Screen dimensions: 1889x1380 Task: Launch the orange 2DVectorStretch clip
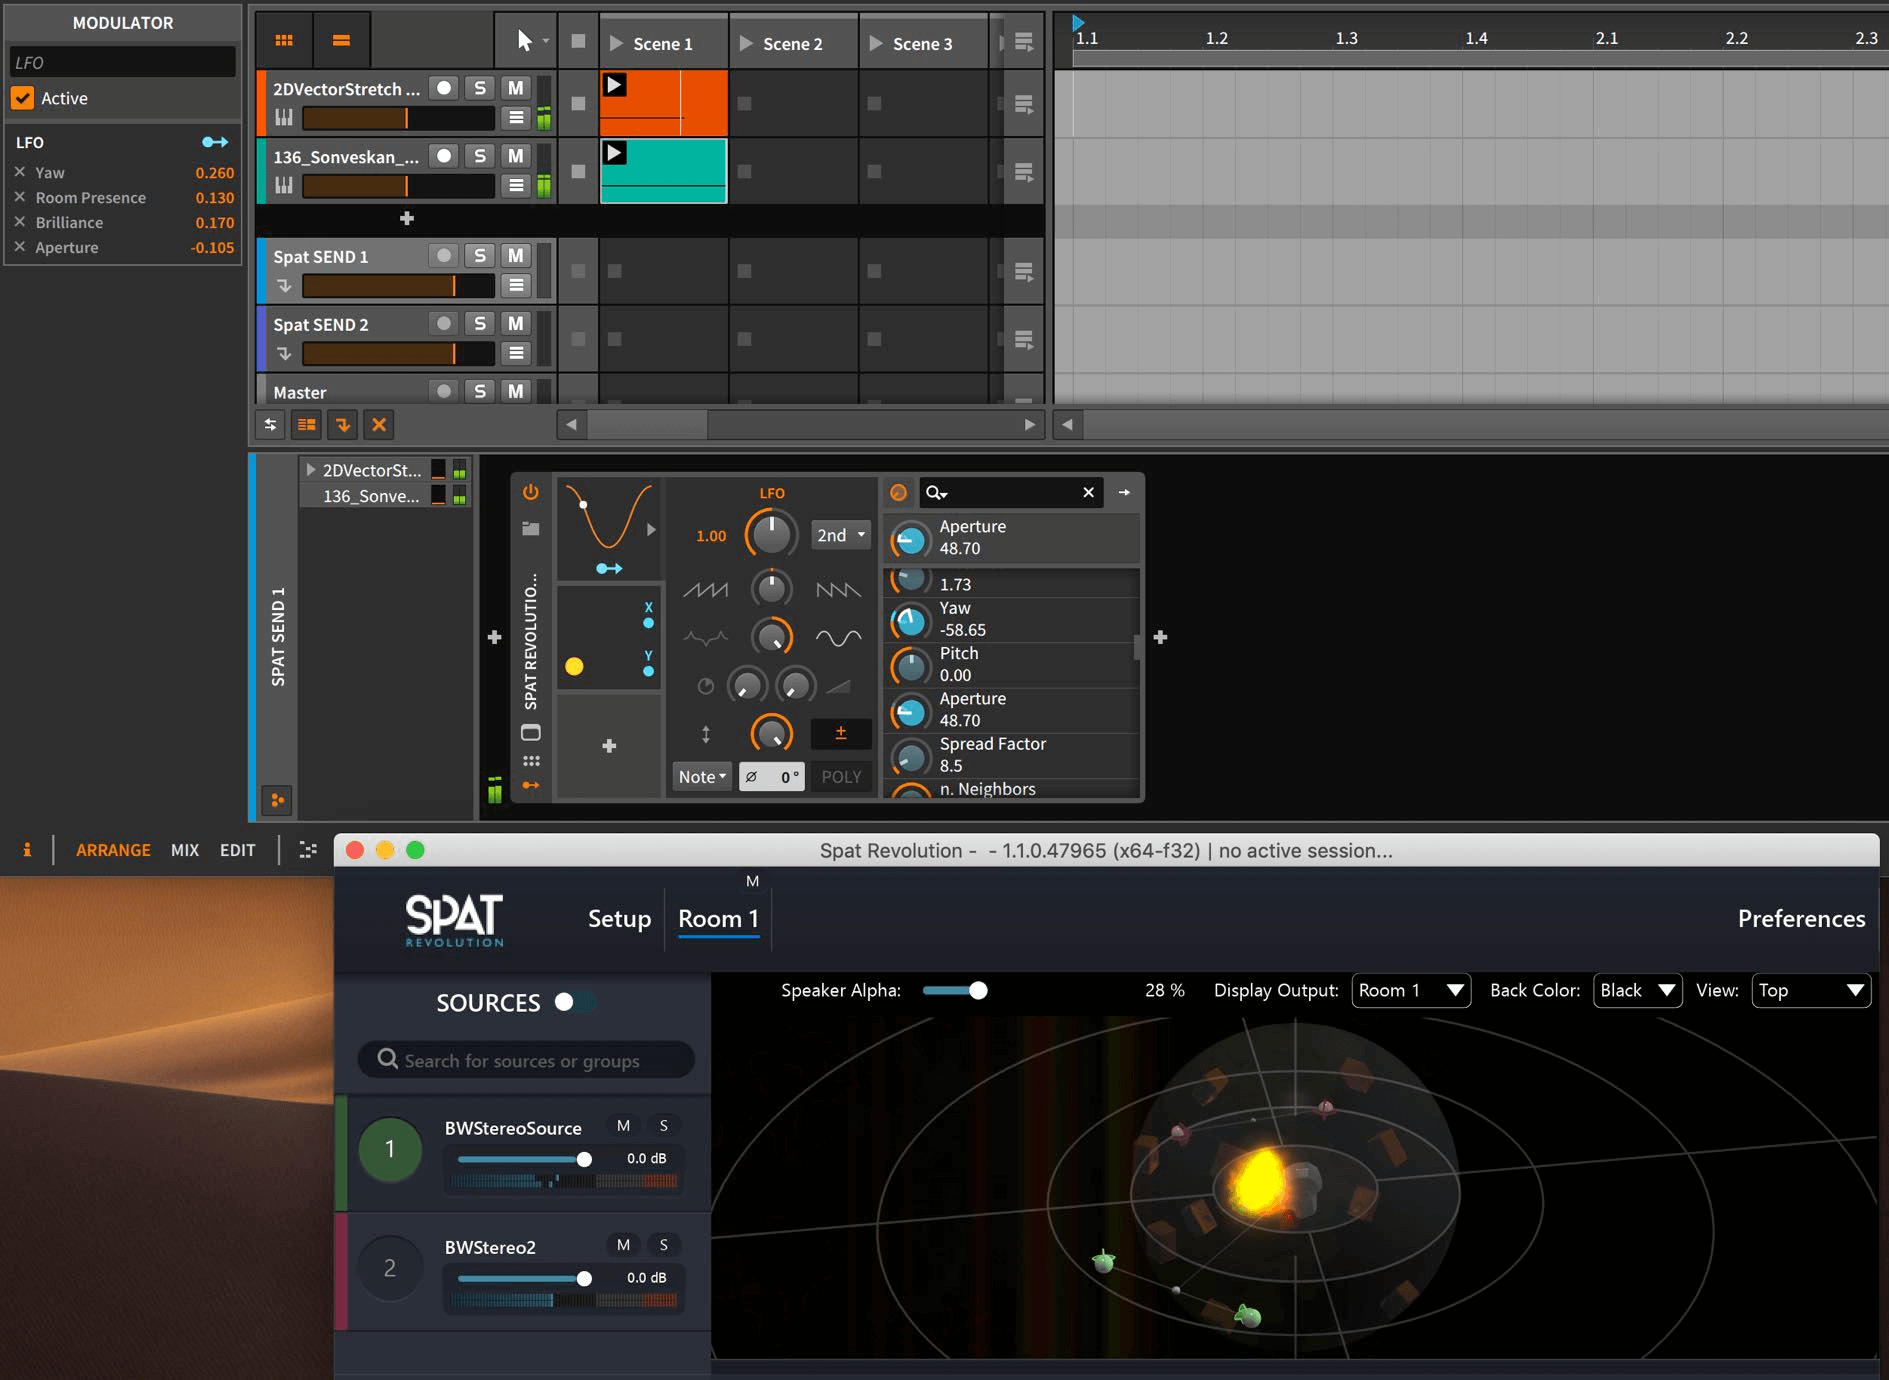pos(615,86)
